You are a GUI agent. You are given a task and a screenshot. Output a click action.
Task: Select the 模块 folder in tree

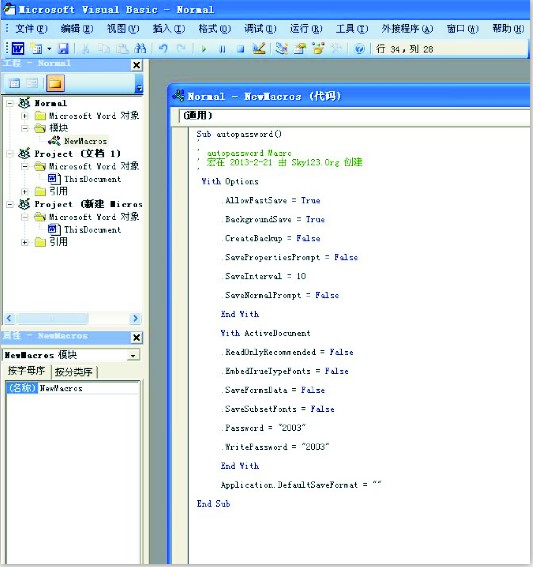(x=59, y=128)
